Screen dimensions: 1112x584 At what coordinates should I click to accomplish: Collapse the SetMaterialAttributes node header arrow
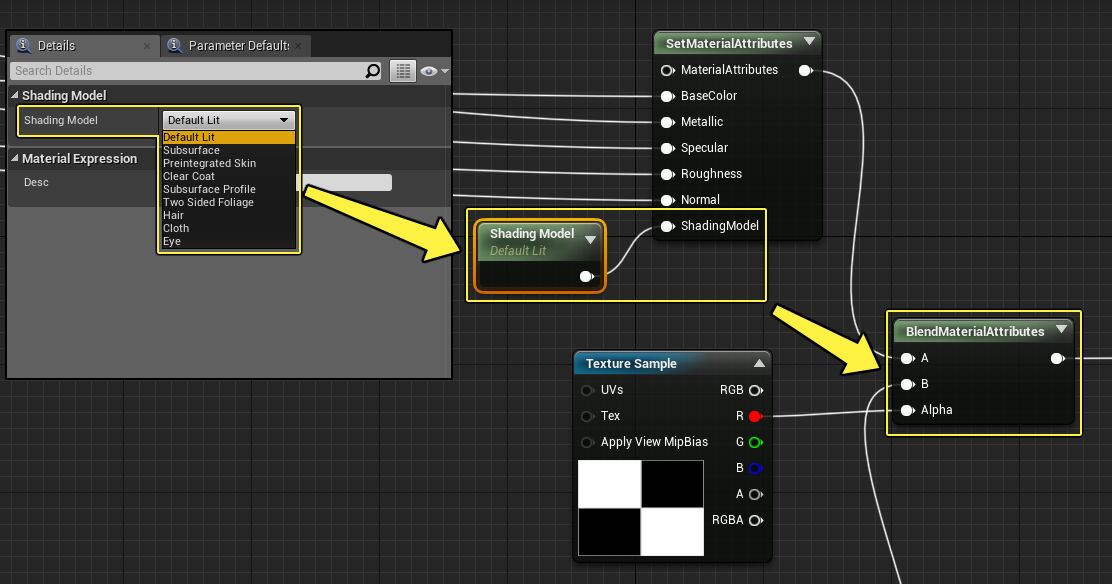[809, 43]
